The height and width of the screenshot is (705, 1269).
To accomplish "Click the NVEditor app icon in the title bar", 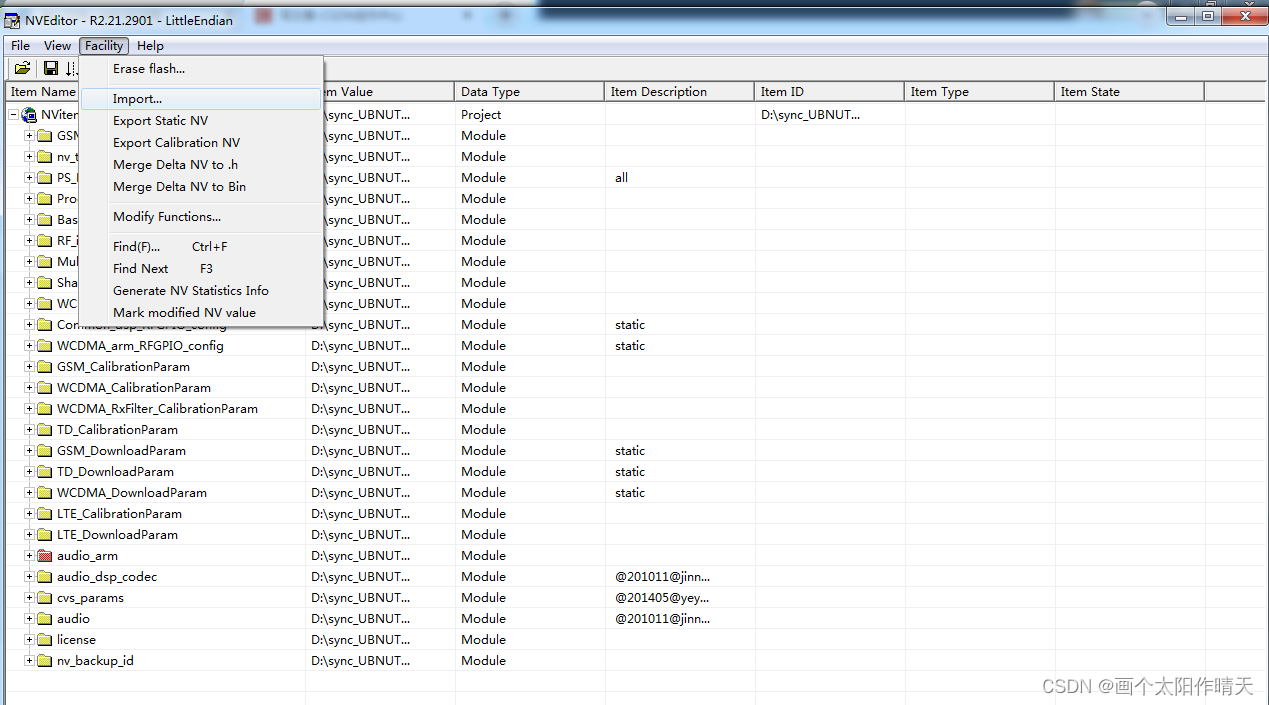I will point(13,20).
